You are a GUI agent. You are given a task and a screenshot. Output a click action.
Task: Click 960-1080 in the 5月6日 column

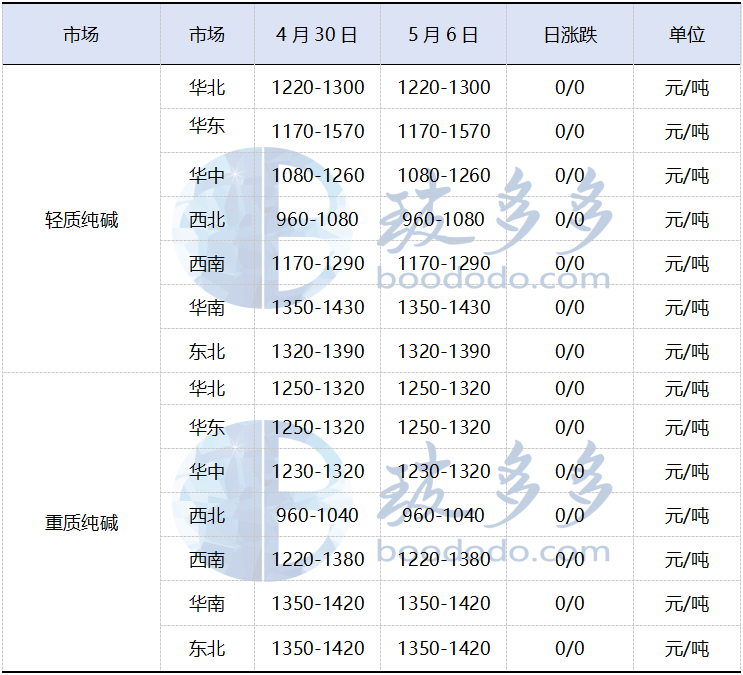[444, 220]
